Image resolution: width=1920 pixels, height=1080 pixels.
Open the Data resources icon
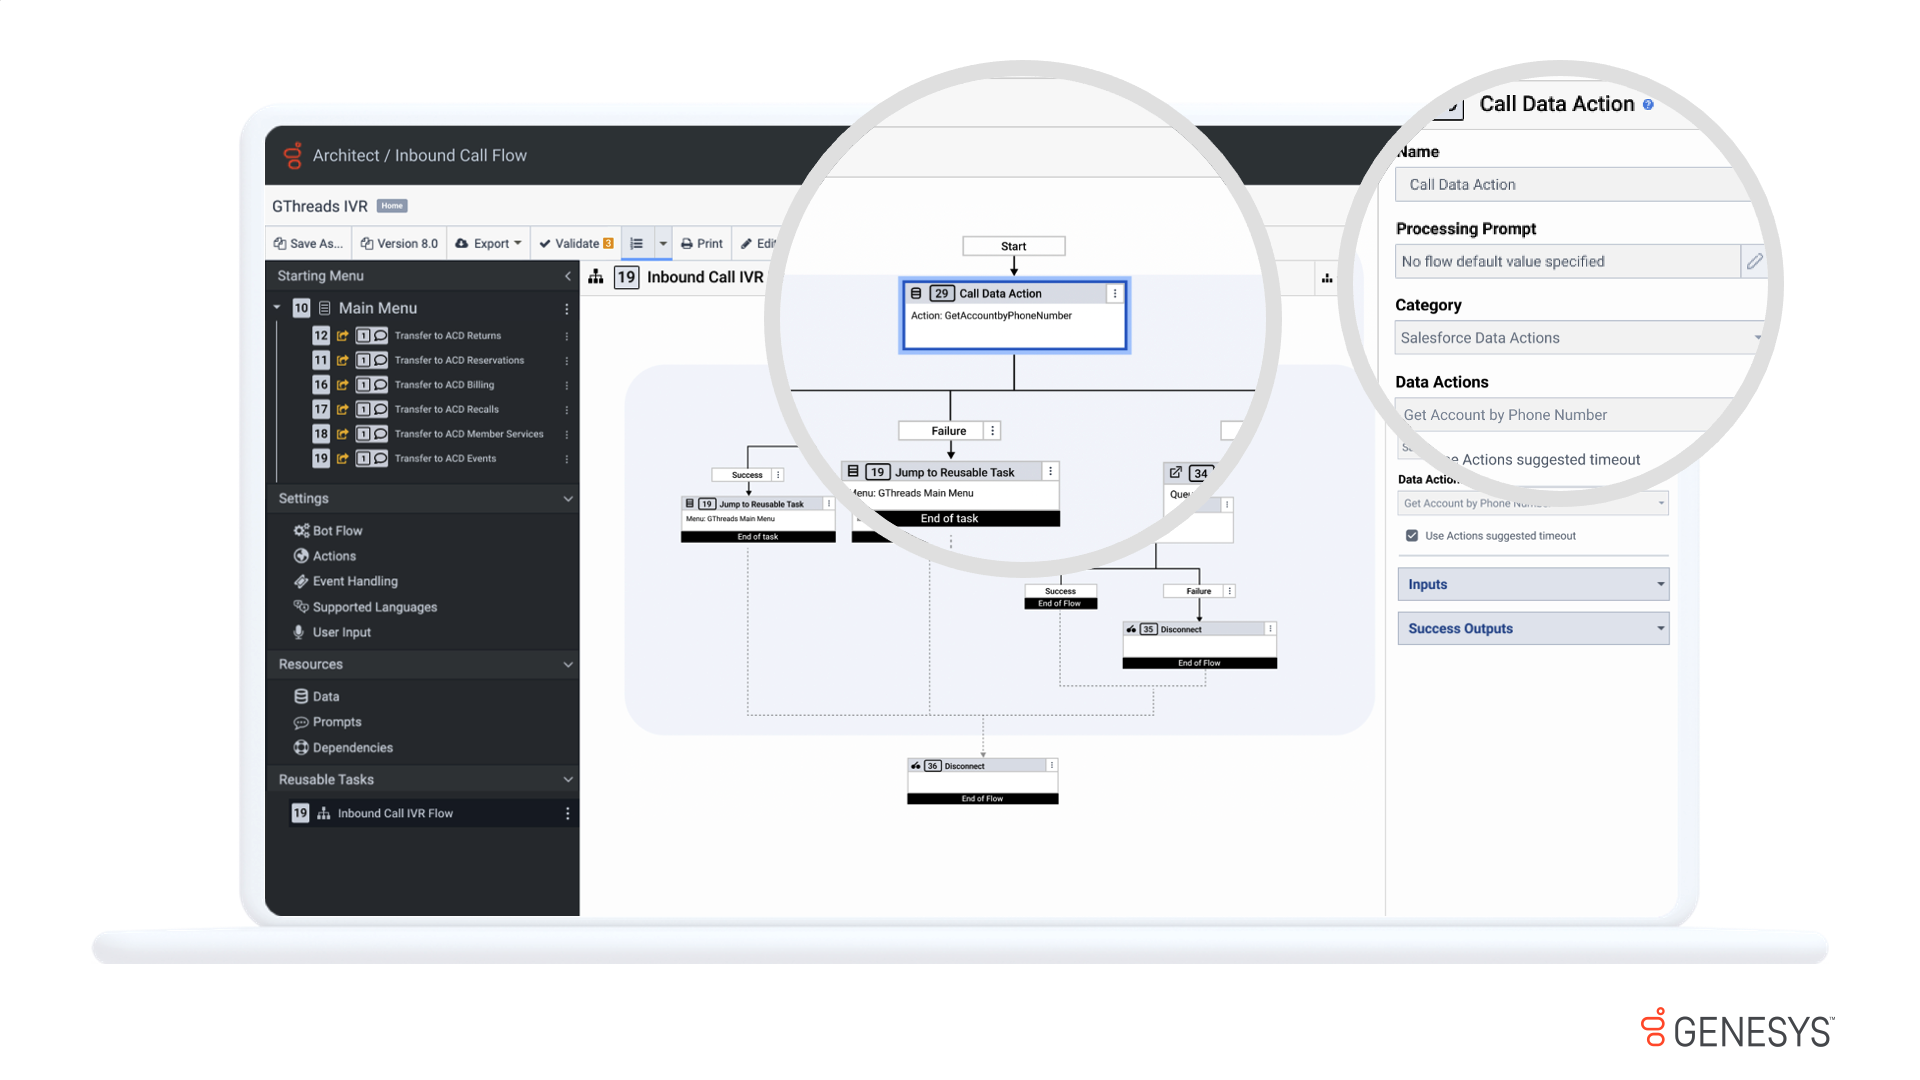click(302, 696)
